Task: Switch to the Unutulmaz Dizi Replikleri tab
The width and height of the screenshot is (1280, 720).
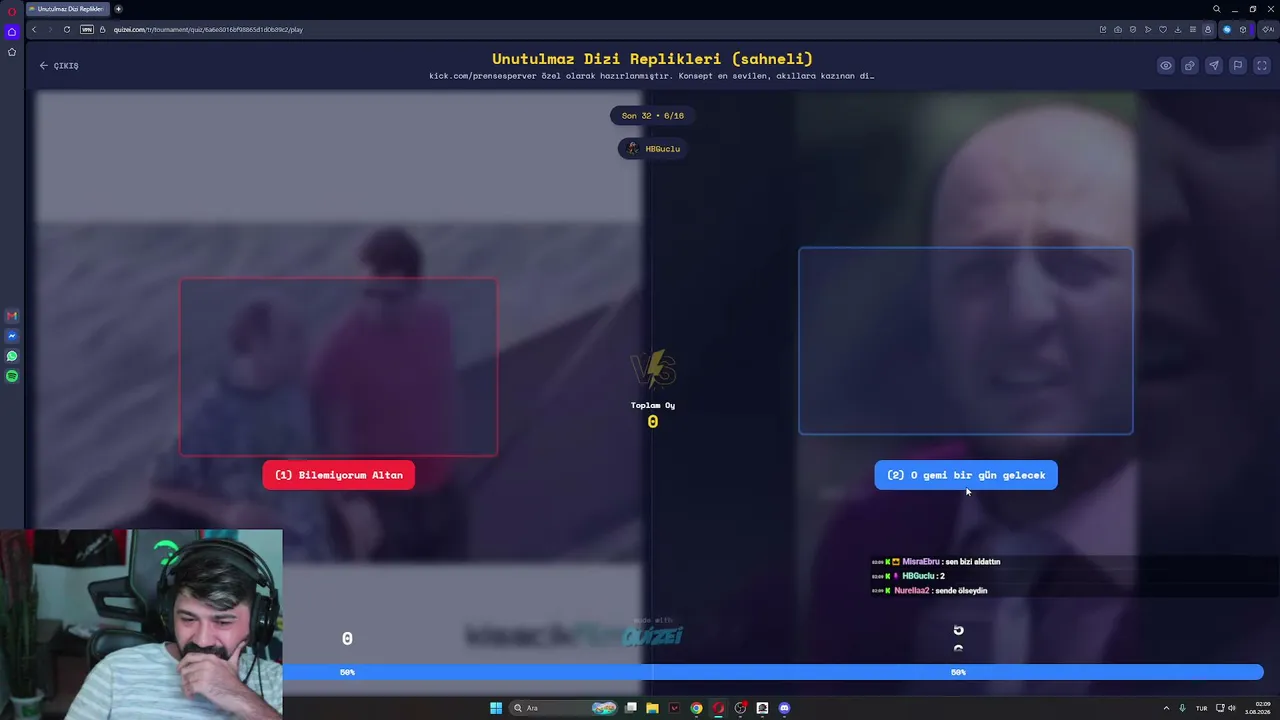Action: coord(68,9)
